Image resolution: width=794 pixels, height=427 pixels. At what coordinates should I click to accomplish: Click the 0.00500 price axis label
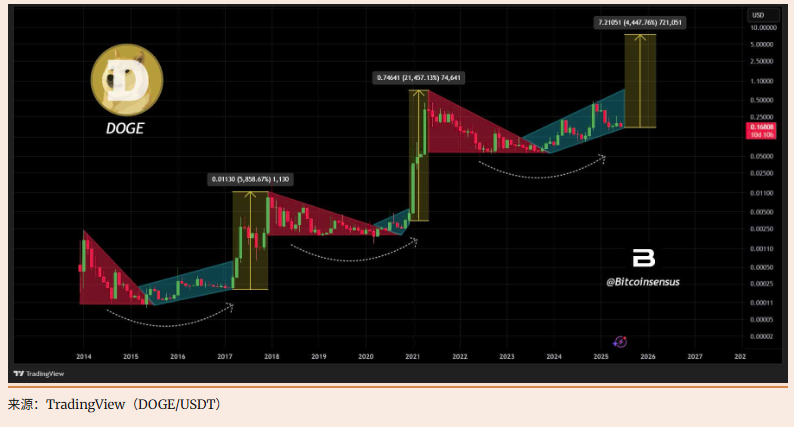[762, 212]
